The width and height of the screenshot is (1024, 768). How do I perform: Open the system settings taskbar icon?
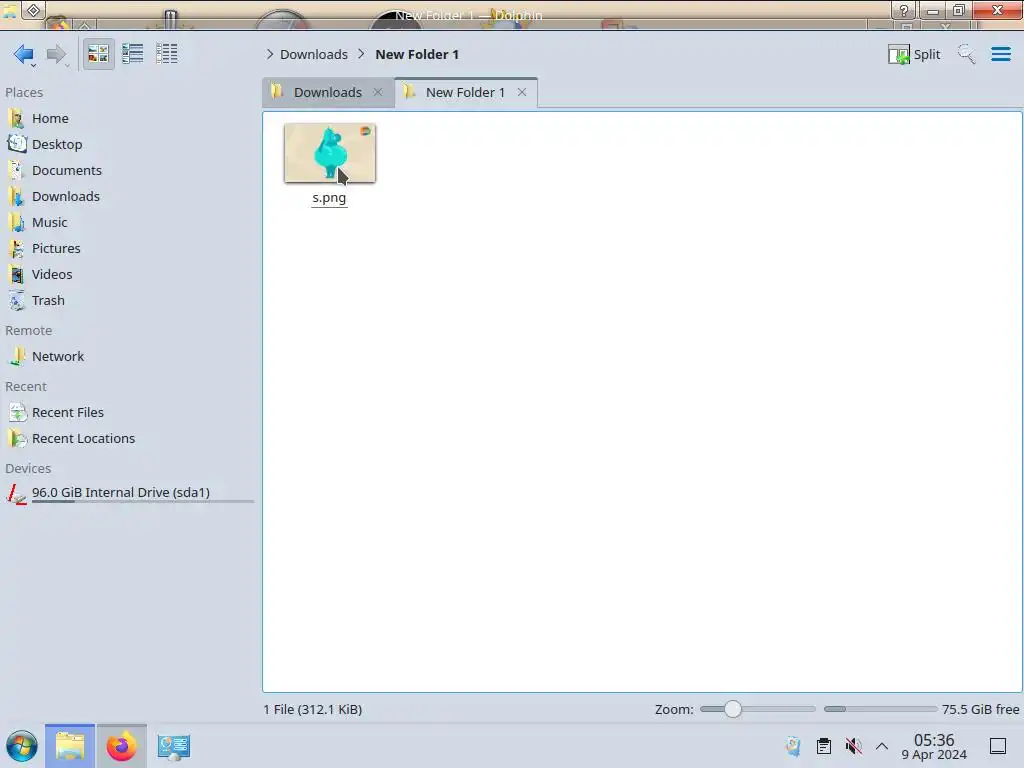174,746
